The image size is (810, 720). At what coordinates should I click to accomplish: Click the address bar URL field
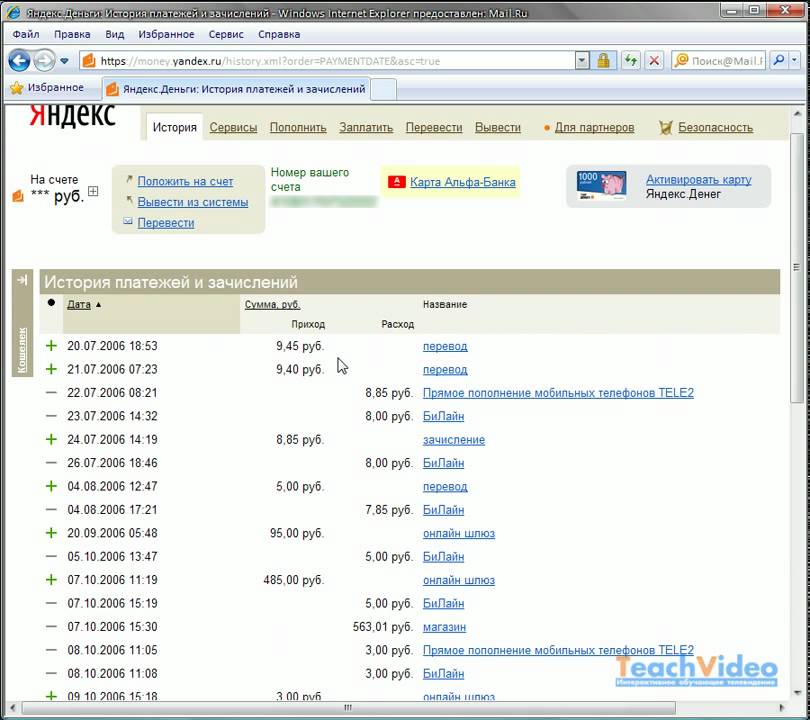tap(326, 61)
